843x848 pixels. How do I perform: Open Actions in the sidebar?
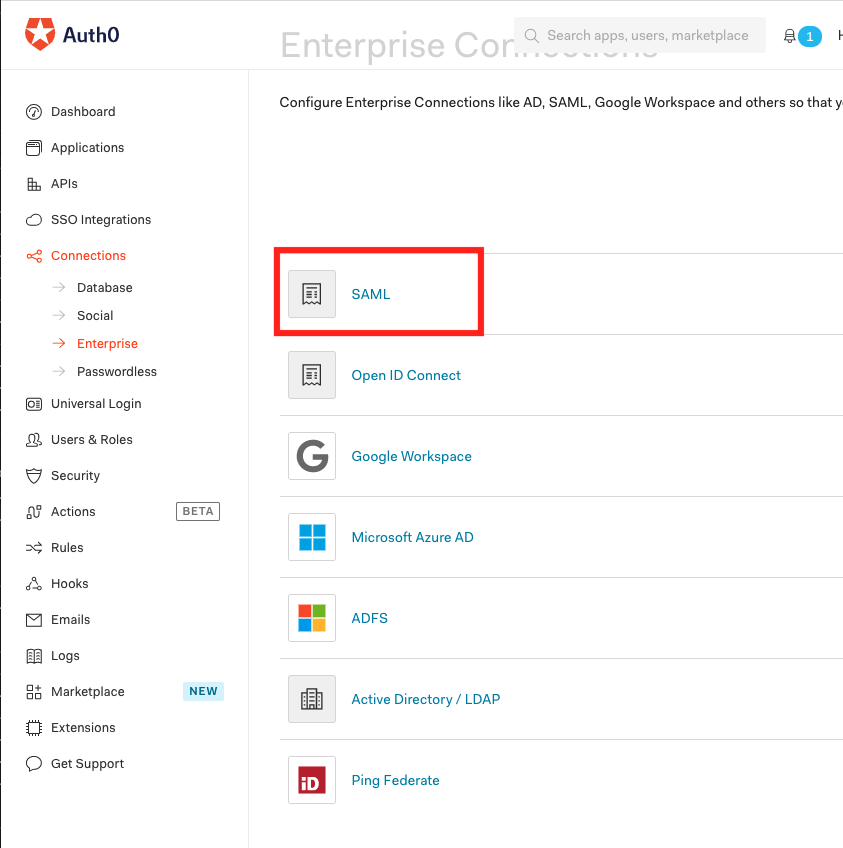73,512
